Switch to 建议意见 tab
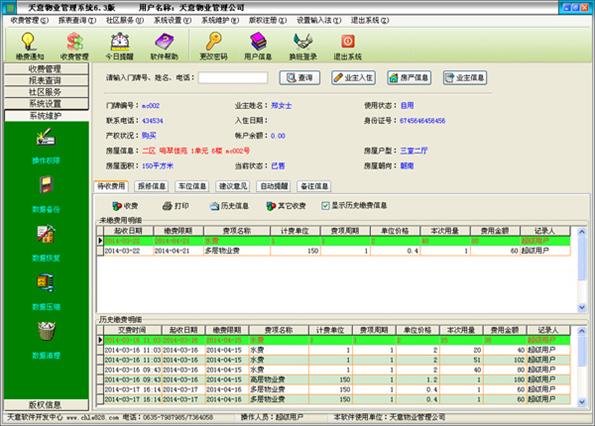 click(233, 186)
